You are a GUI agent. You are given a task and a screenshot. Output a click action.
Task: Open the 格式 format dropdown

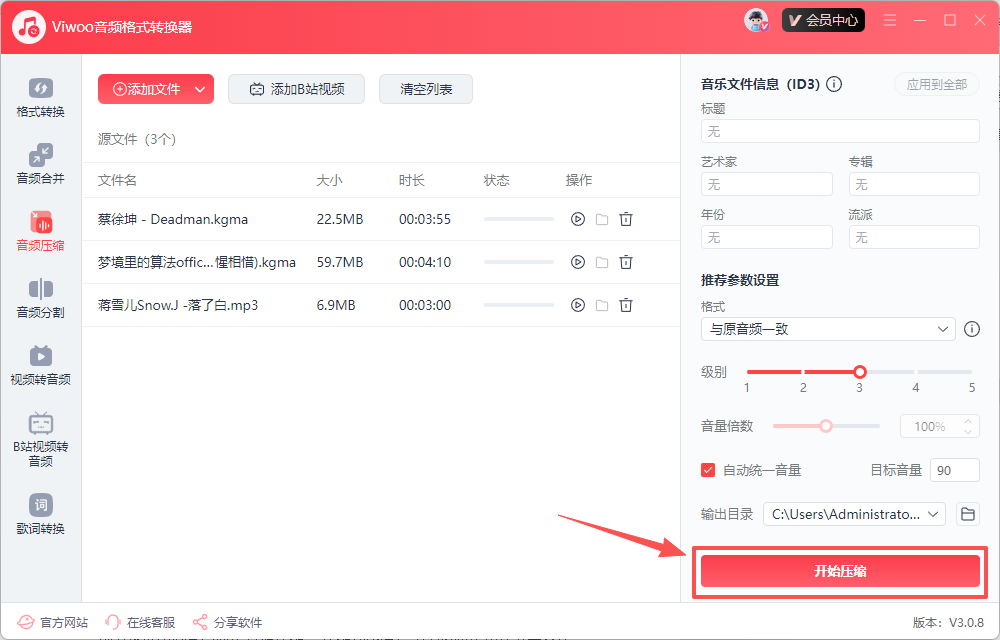(828, 329)
